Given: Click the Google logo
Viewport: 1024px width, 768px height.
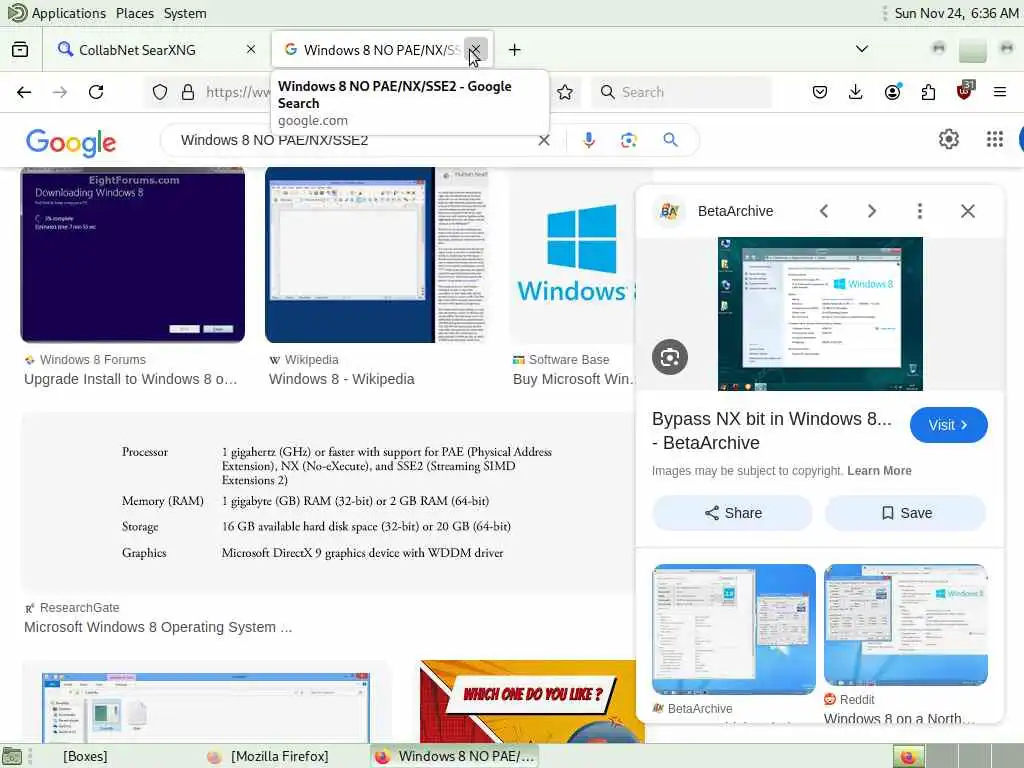Looking at the screenshot, I should tap(71, 142).
